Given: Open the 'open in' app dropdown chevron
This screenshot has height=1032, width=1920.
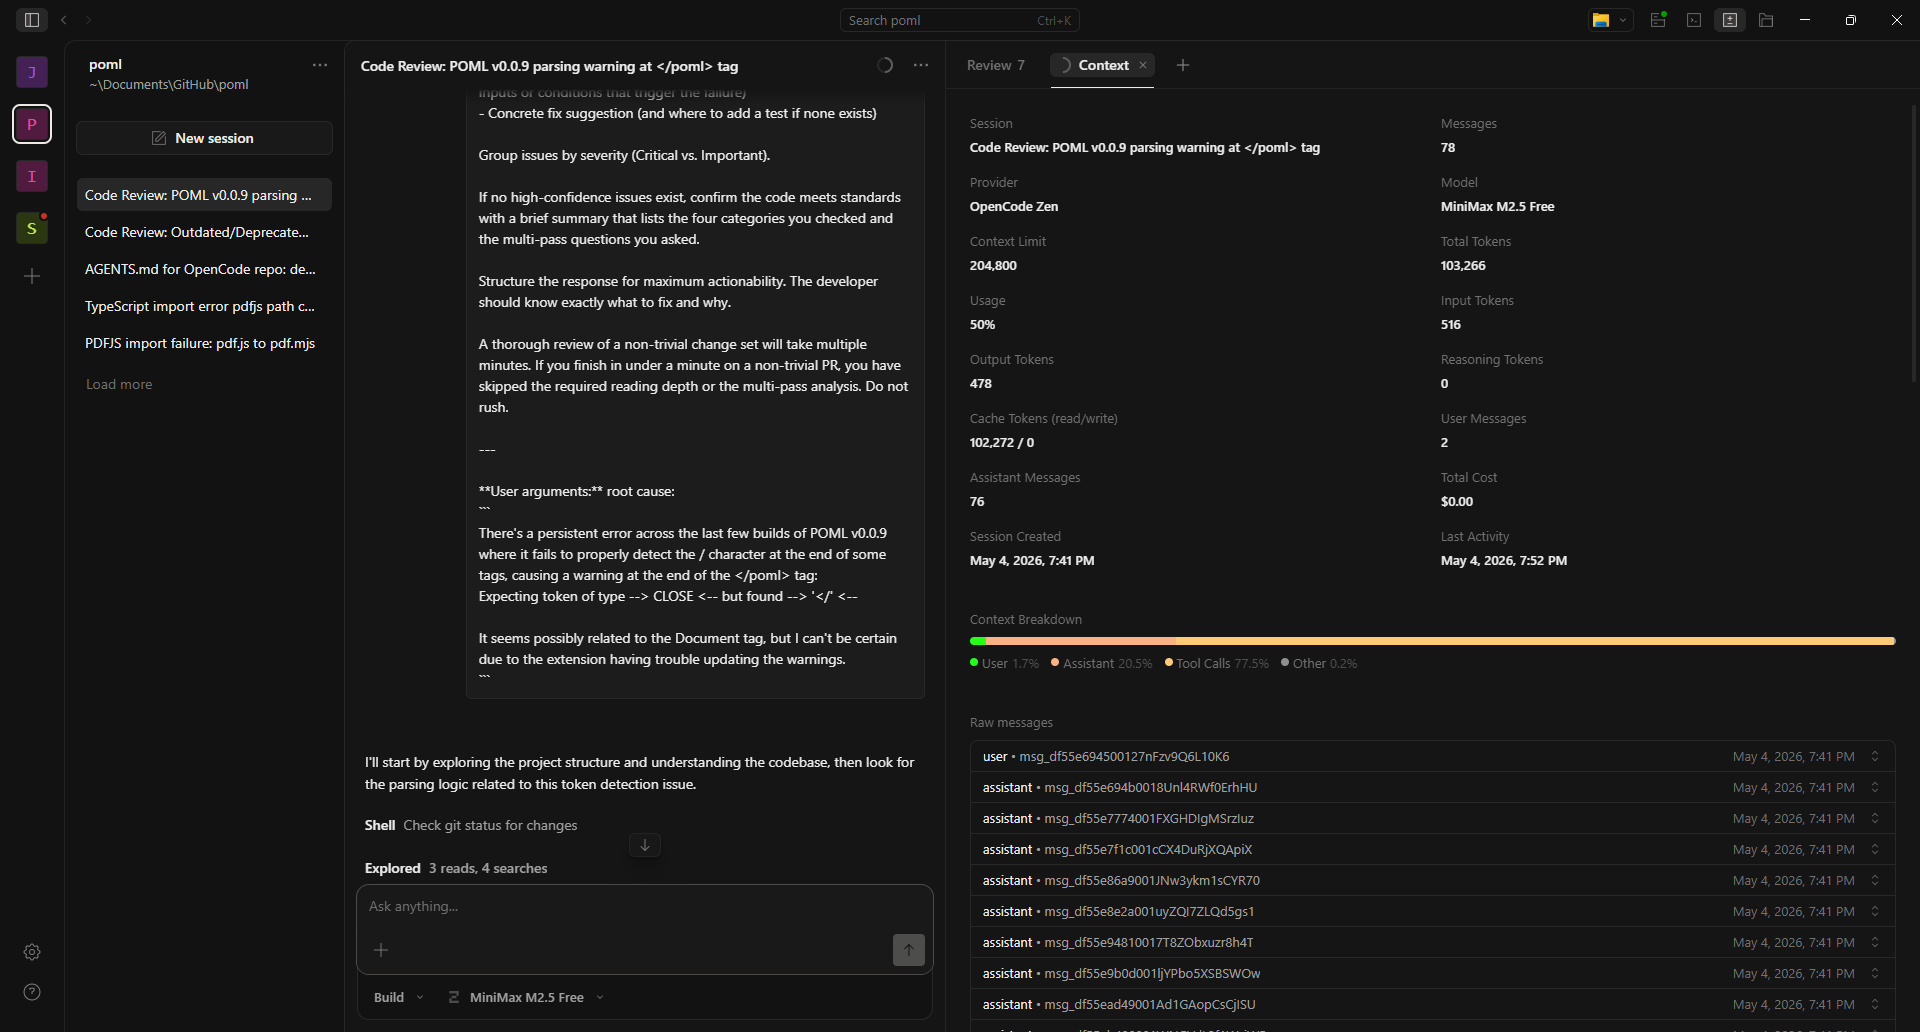Looking at the screenshot, I should tap(1623, 20).
